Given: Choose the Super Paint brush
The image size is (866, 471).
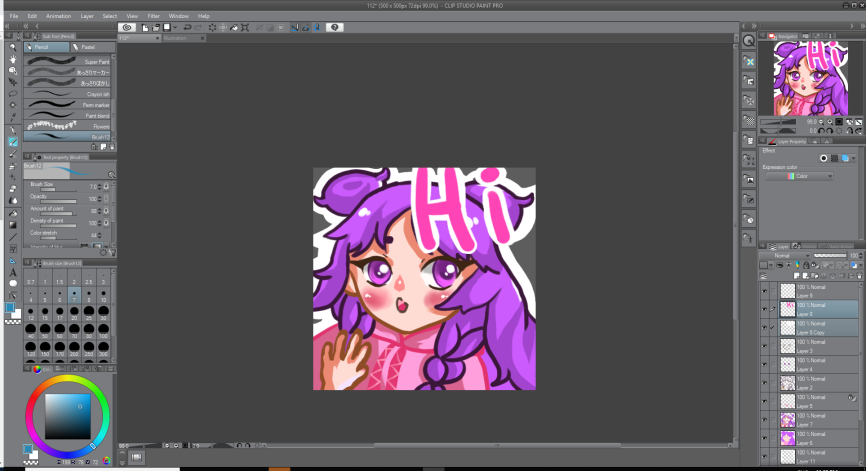Looking at the screenshot, I should tap(67, 61).
